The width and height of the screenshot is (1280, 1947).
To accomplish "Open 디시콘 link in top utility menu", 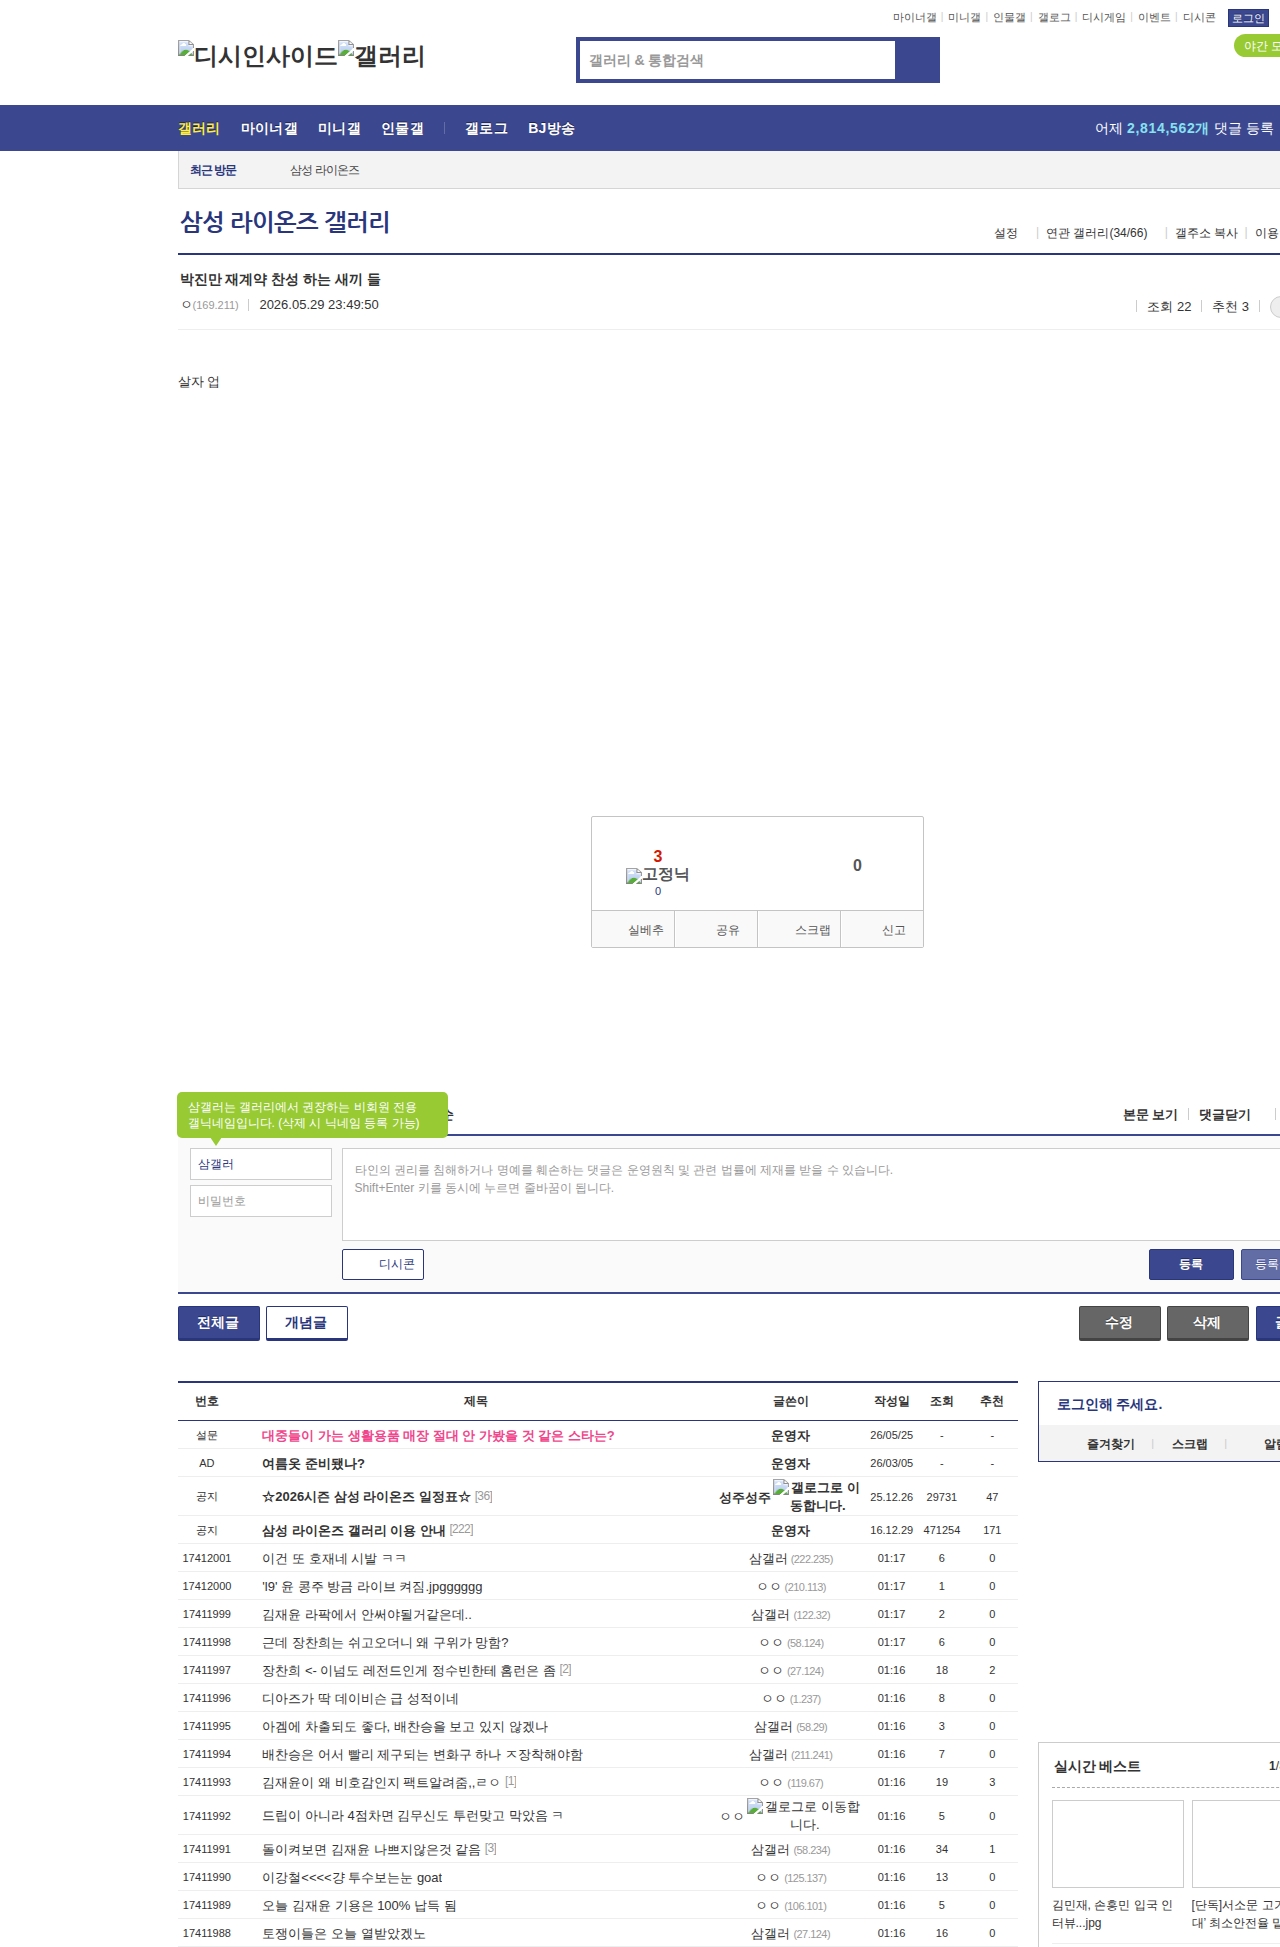I will (1199, 18).
